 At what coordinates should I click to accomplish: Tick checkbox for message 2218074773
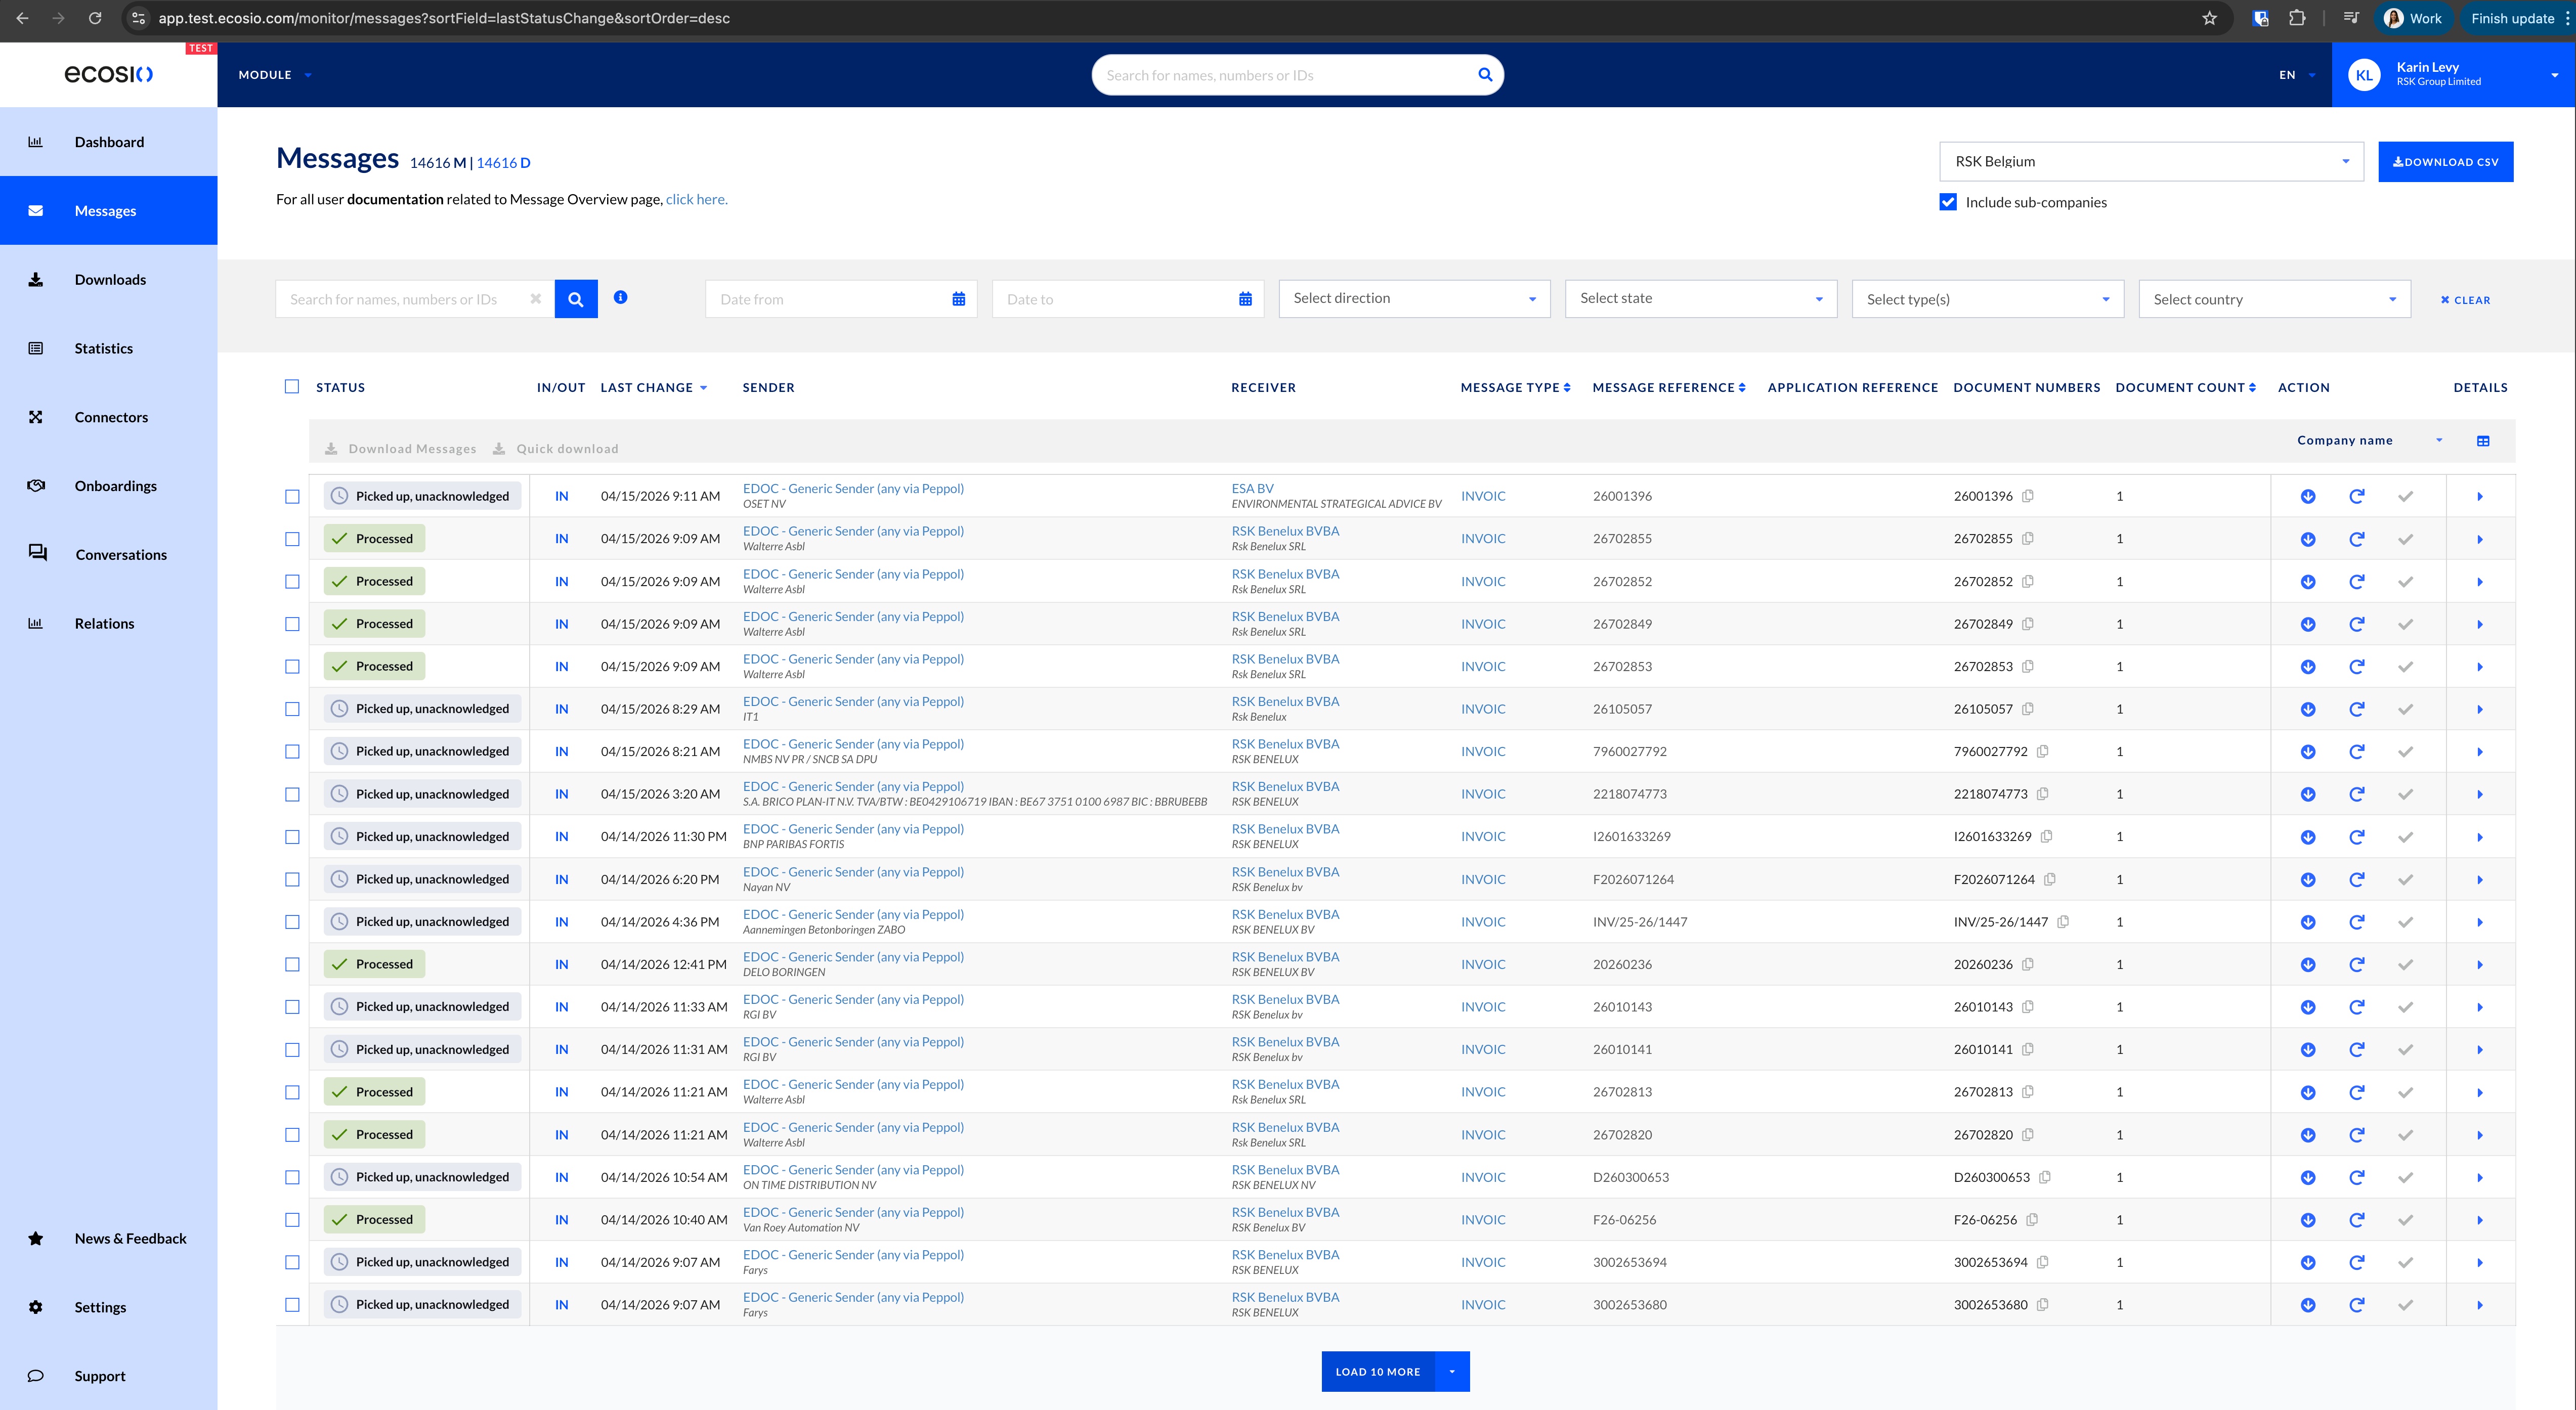point(292,795)
